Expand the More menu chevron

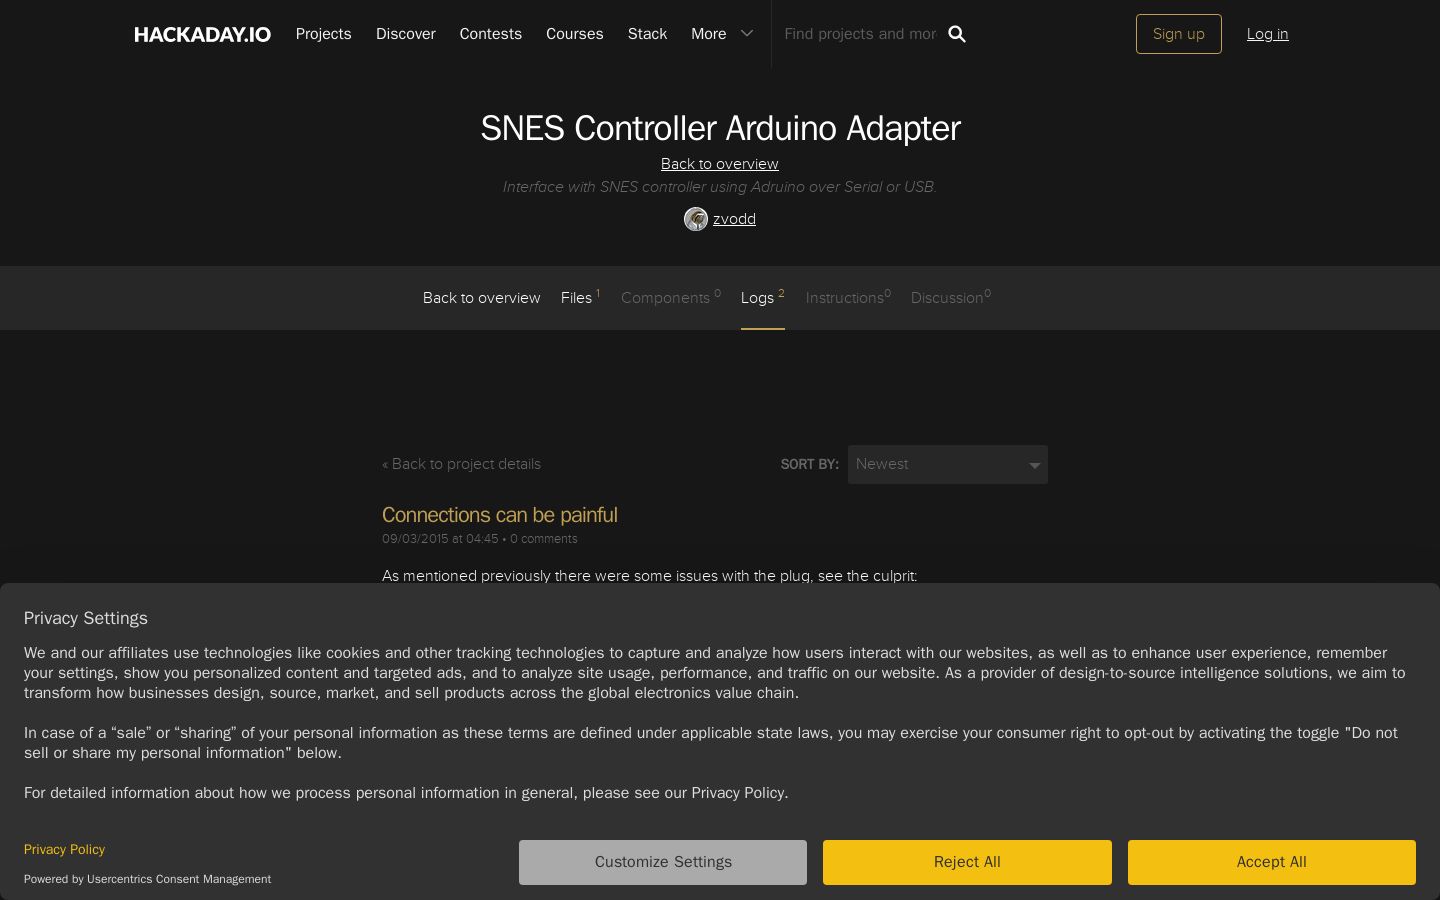(x=747, y=34)
